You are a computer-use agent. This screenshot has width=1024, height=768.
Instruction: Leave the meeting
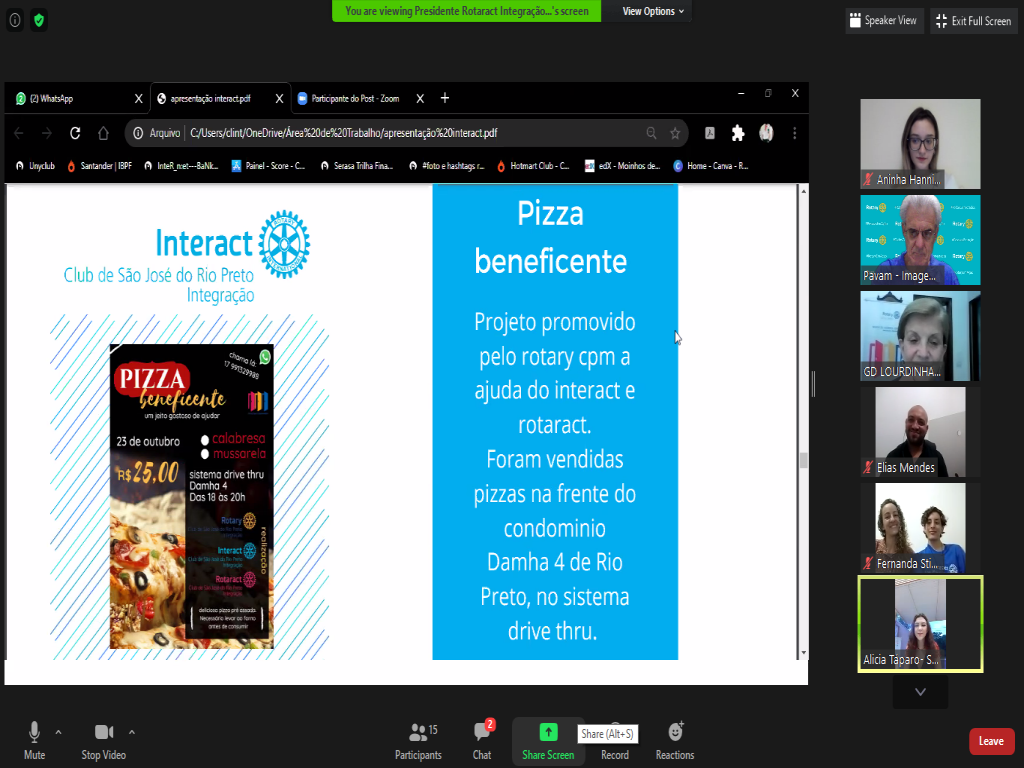(990, 741)
